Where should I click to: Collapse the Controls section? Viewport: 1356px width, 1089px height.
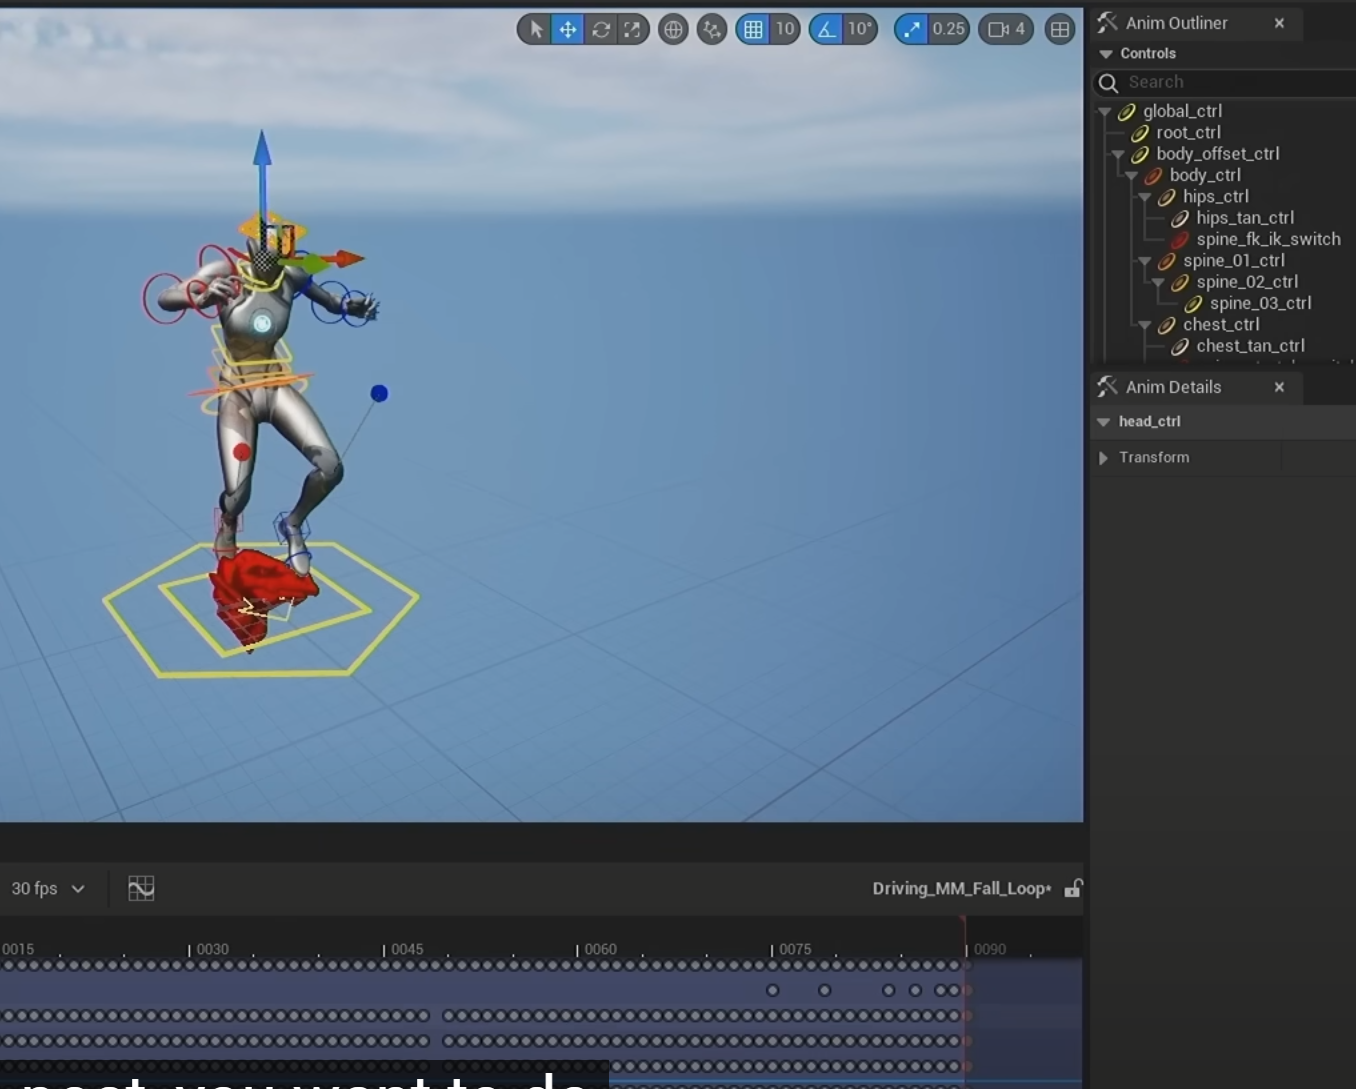(x=1105, y=54)
